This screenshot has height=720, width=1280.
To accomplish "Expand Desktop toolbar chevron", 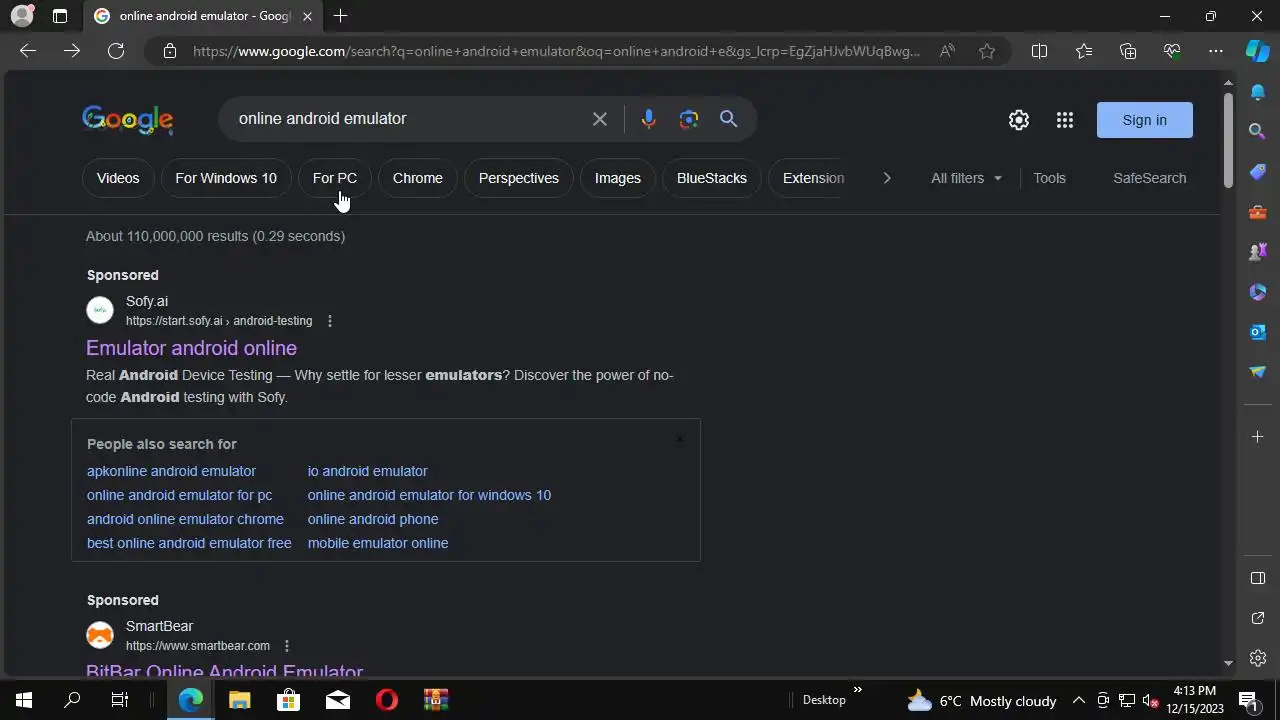I will tap(857, 690).
